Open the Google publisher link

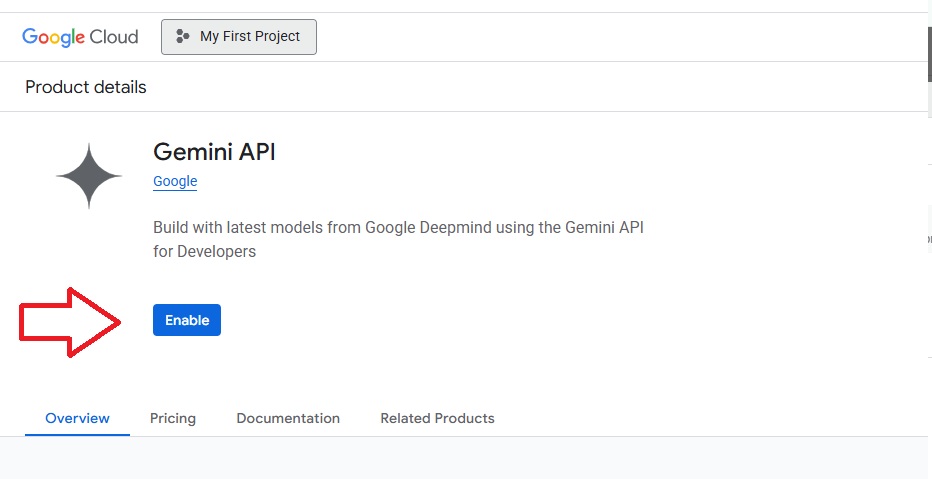[175, 181]
